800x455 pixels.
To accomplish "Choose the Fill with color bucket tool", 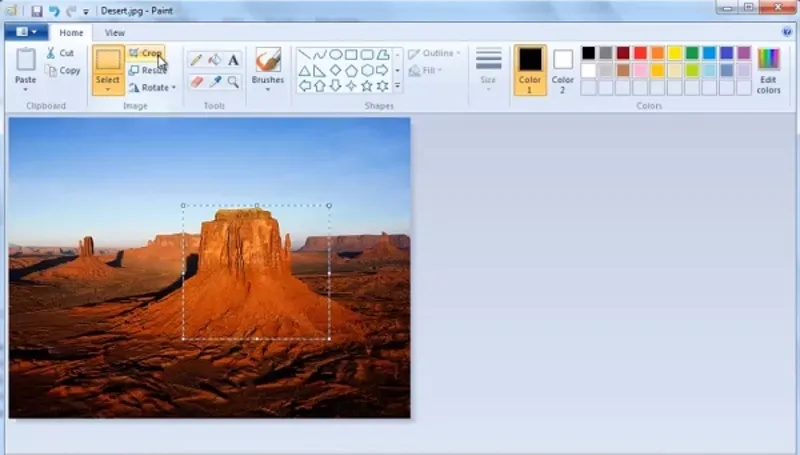I will point(215,60).
